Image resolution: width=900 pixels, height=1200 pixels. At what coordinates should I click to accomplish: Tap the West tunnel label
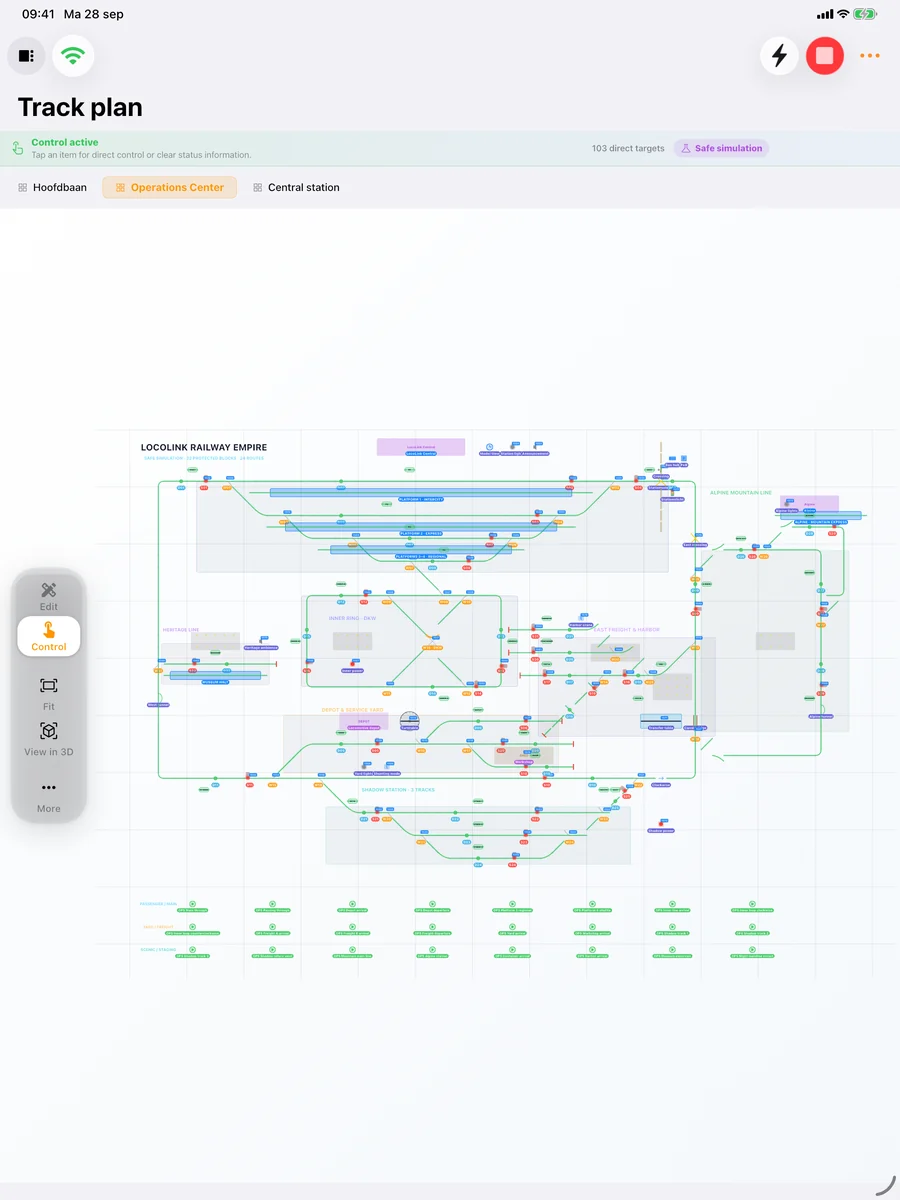click(x=158, y=705)
